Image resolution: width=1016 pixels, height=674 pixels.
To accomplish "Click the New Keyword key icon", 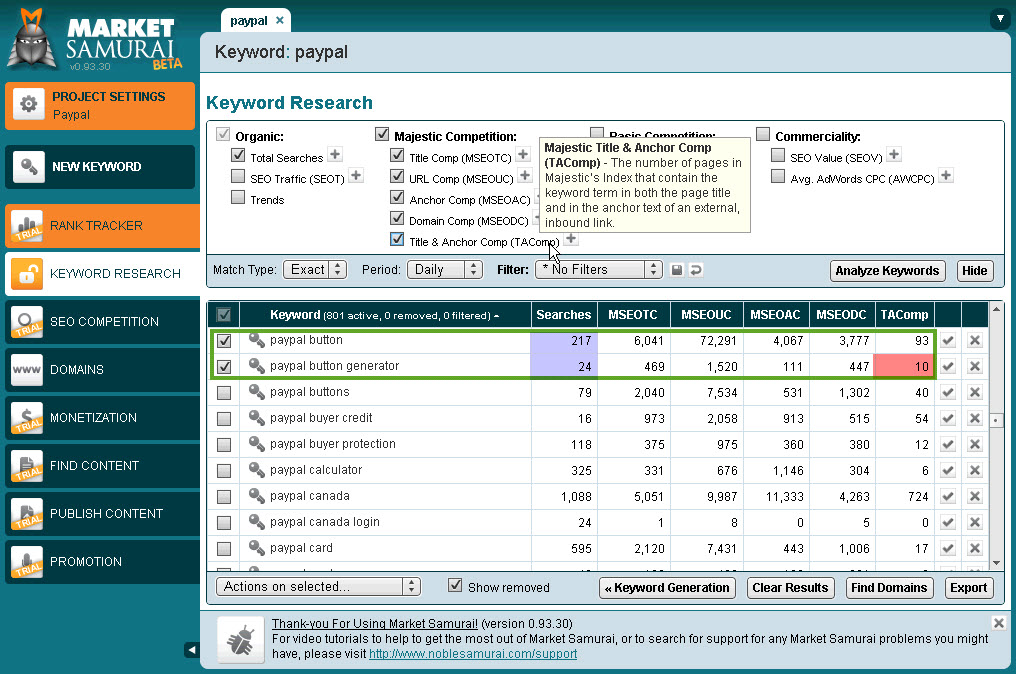I will tap(29, 167).
